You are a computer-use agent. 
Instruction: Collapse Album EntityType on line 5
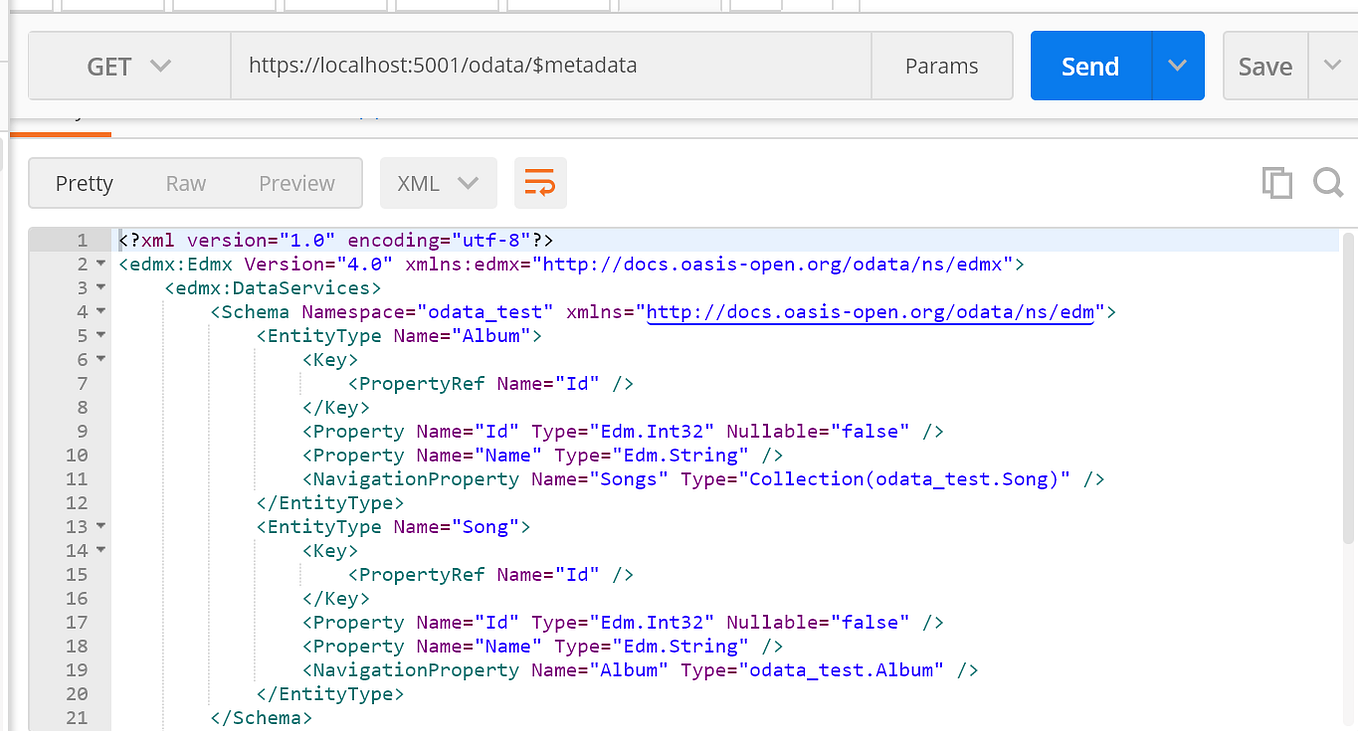pyautogui.click(x=100, y=337)
